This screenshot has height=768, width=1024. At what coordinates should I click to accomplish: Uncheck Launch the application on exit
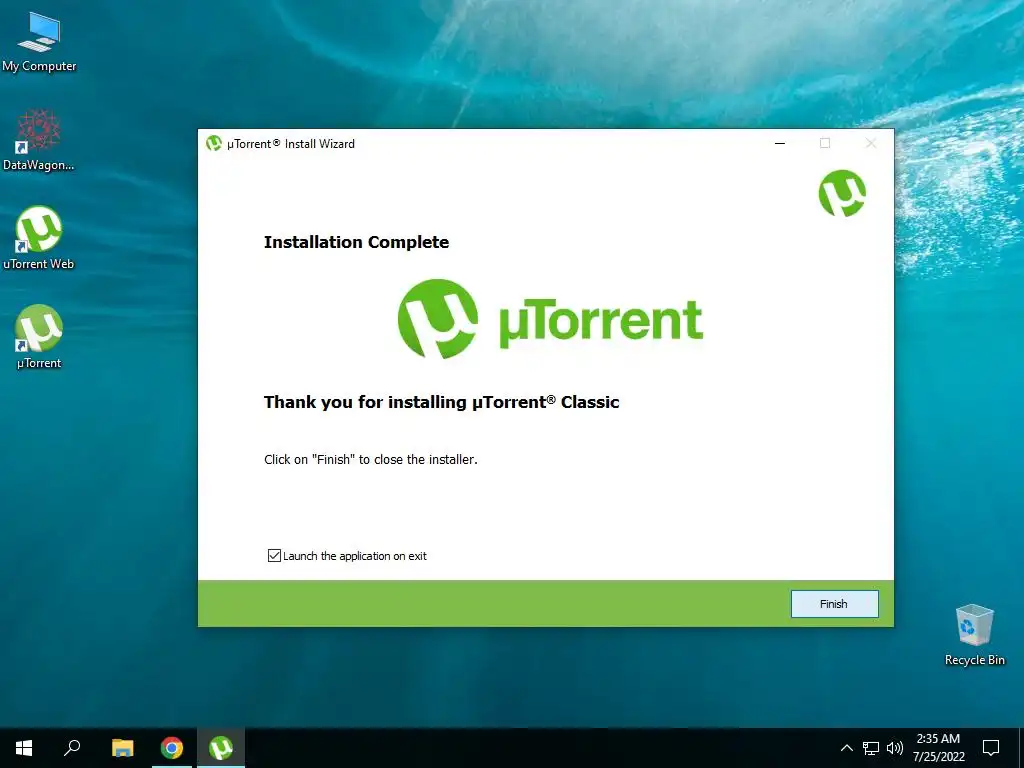coord(274,556)
